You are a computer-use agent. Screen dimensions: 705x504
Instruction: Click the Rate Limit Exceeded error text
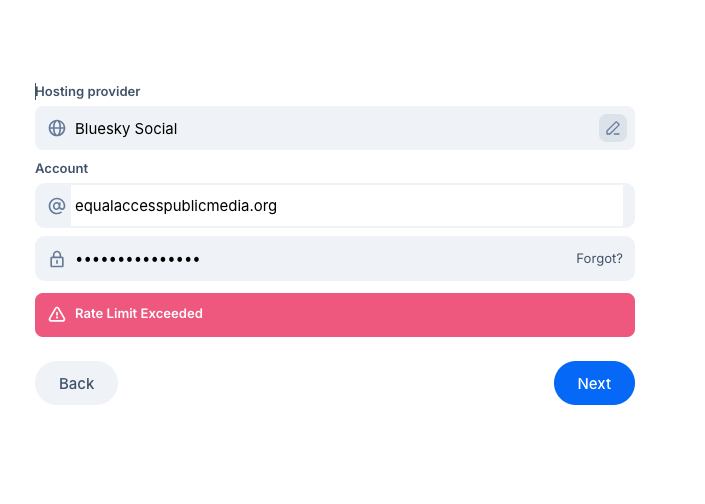tap(139, 314)
